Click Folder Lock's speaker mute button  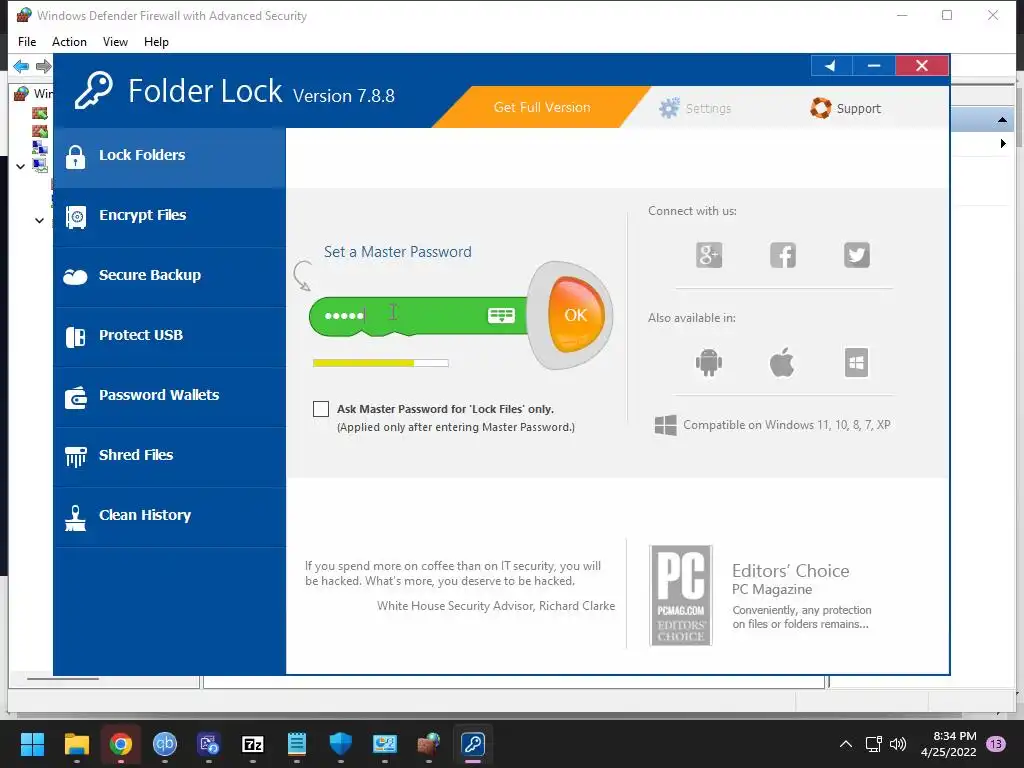point(831,65)
